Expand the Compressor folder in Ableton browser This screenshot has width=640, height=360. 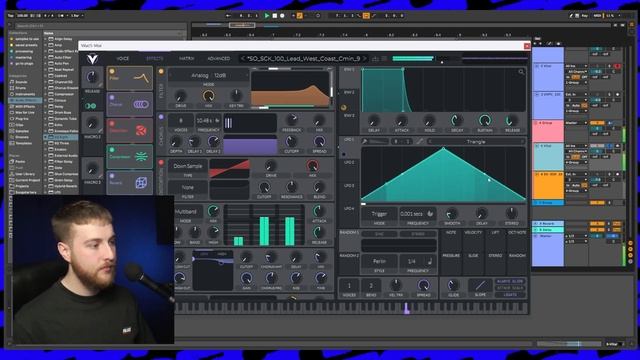pyautogui.click(x=45, y=94)
